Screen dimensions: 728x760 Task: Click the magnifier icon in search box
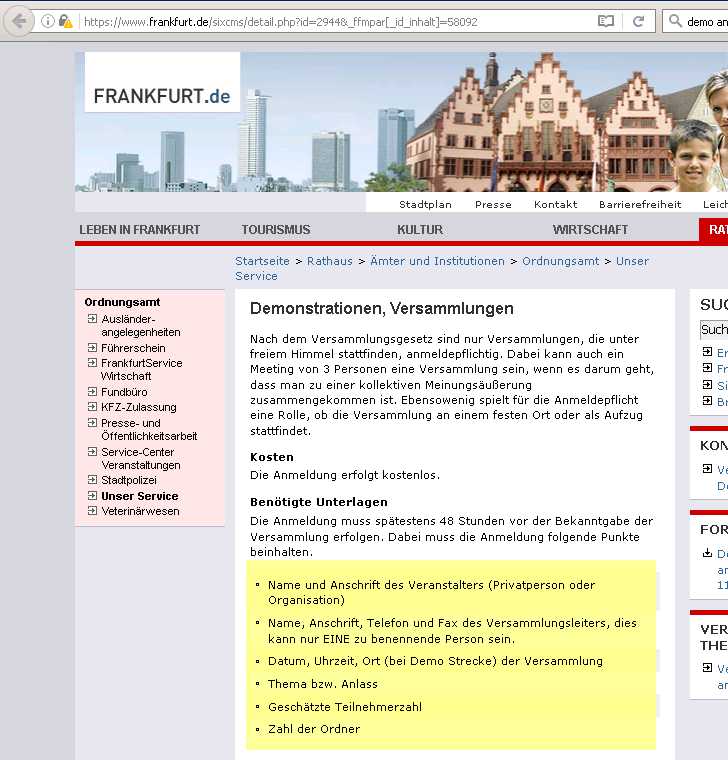[x=674, y=21]
